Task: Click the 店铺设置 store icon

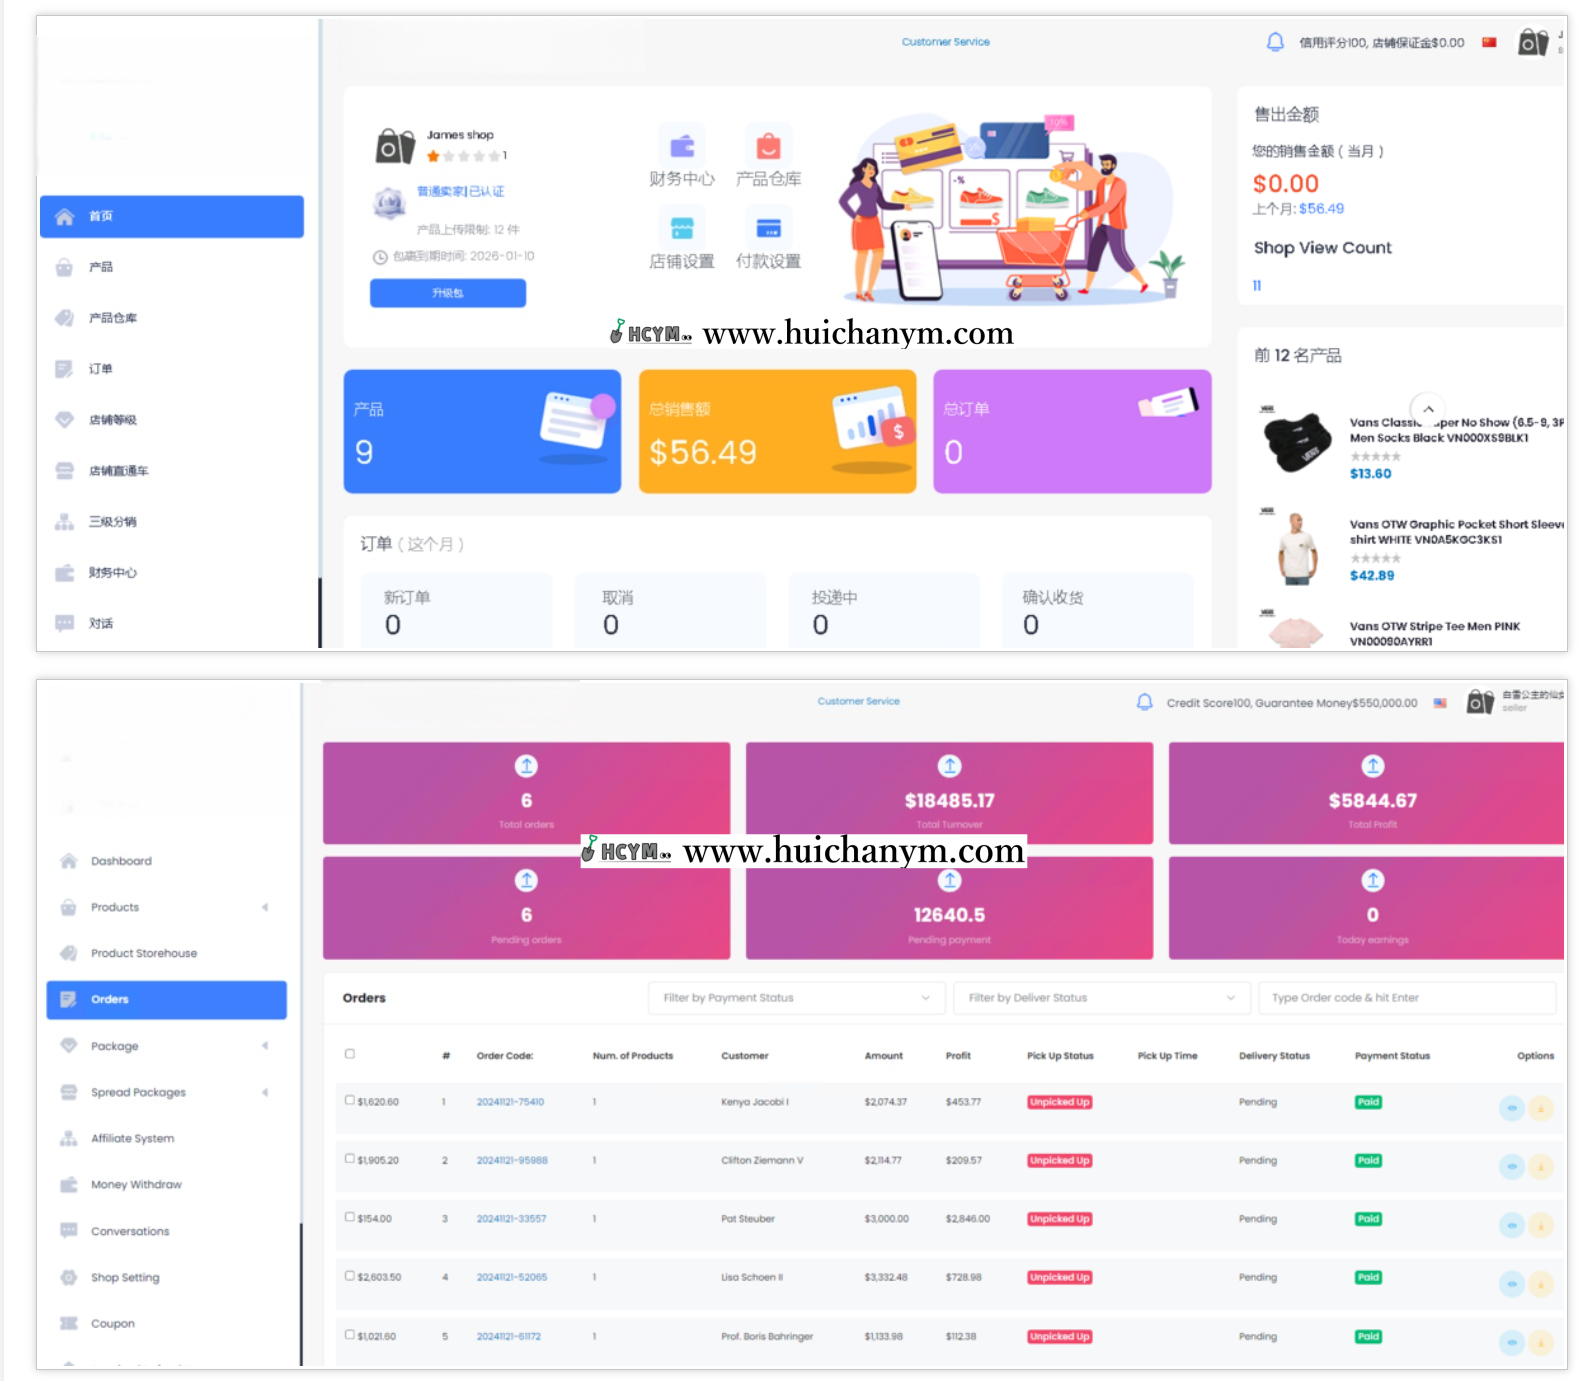Action: (x=682, y=229)
